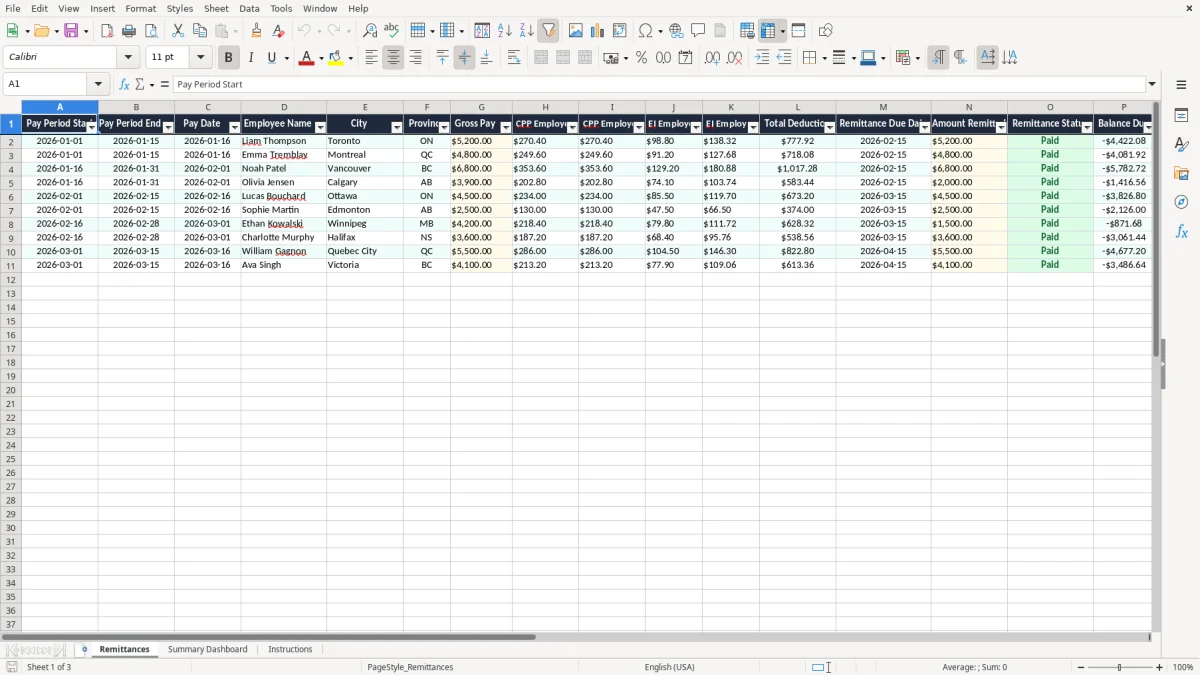Increase the indent

762,58
